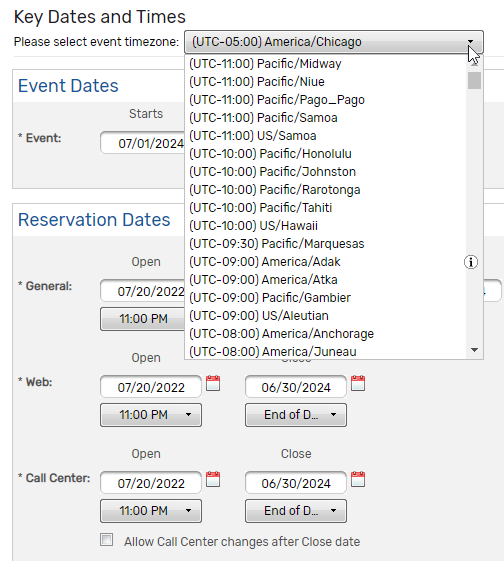Choose (UTC-10:00) Pacific/Rarotonga option
The image size is (504, 561).
click(x=326, y=190)
